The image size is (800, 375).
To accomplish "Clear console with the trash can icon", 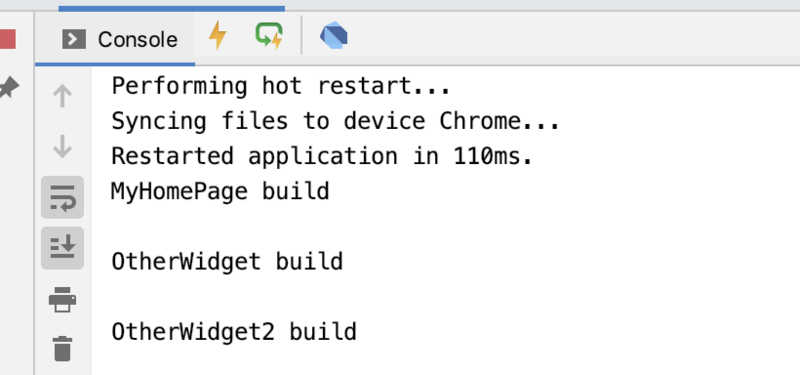I will click(x=62, y=348).
